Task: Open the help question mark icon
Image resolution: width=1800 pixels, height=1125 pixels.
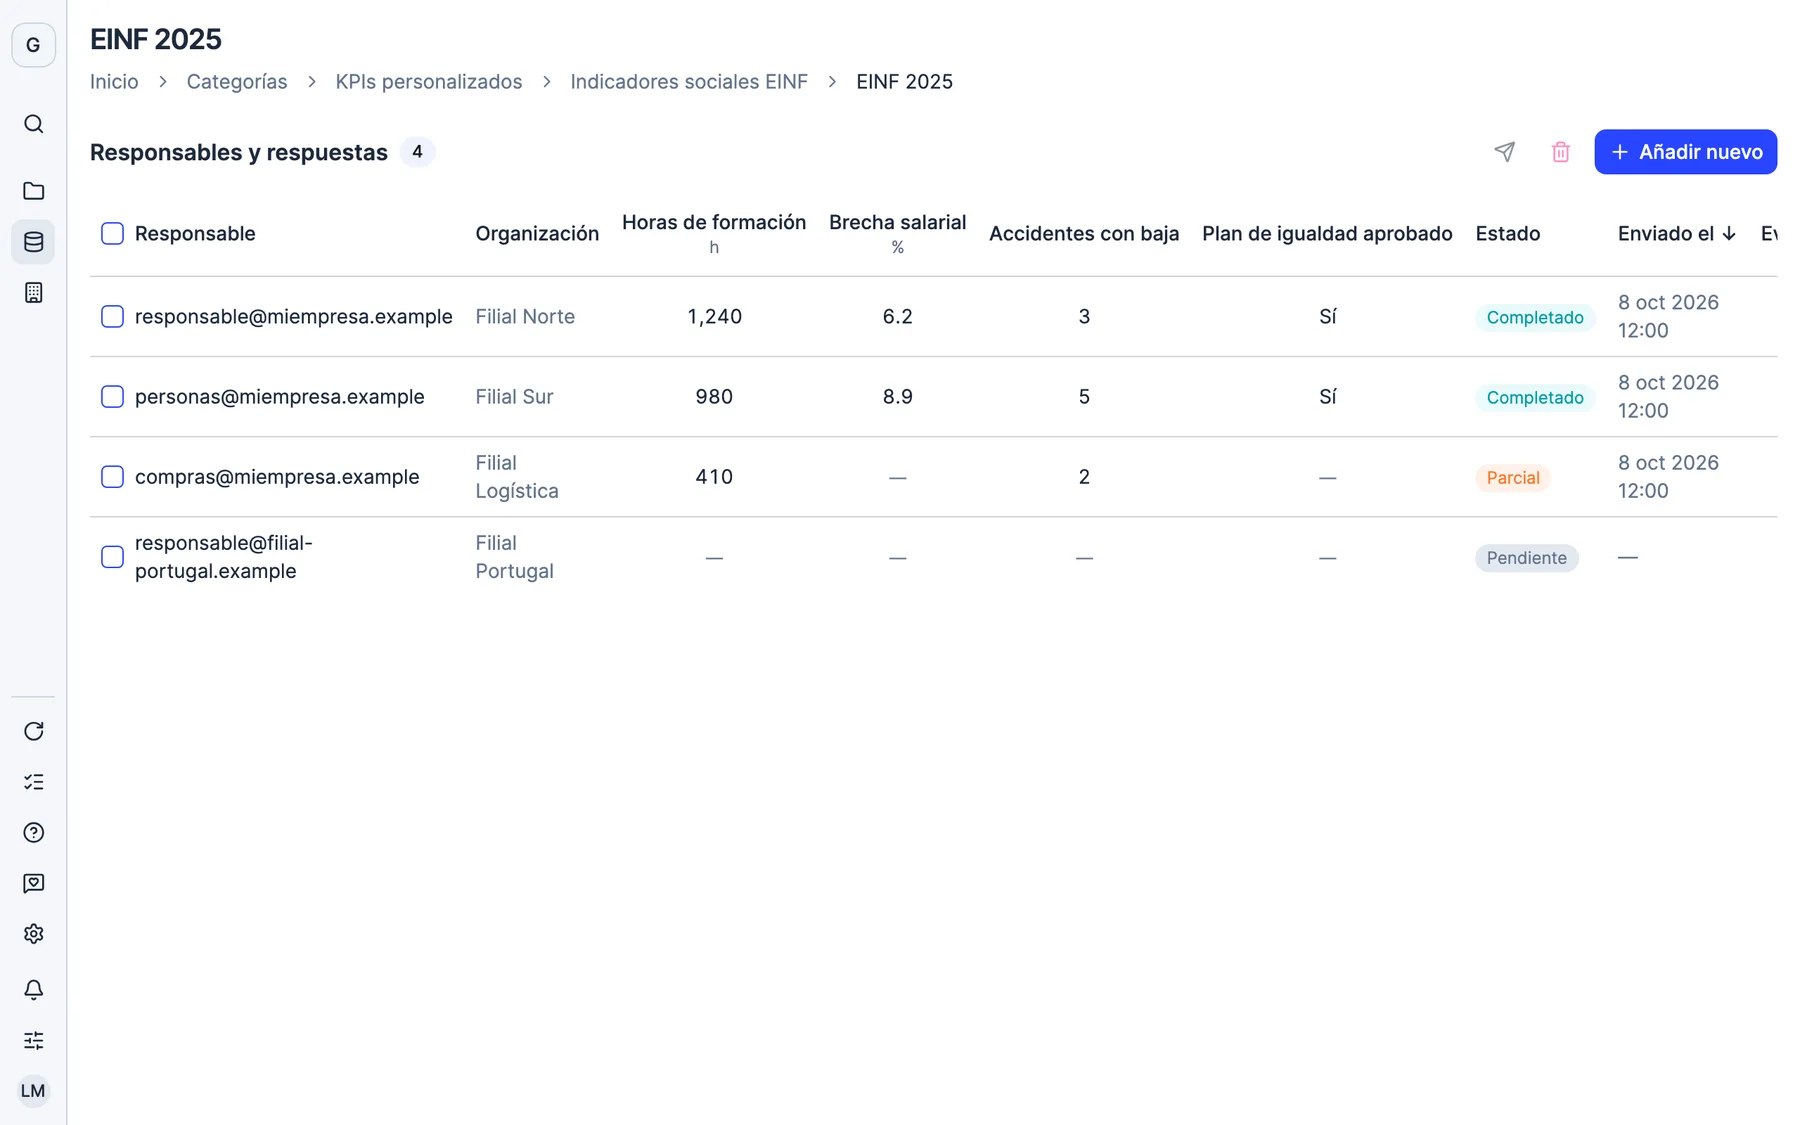Action: [x=33, y=833]
